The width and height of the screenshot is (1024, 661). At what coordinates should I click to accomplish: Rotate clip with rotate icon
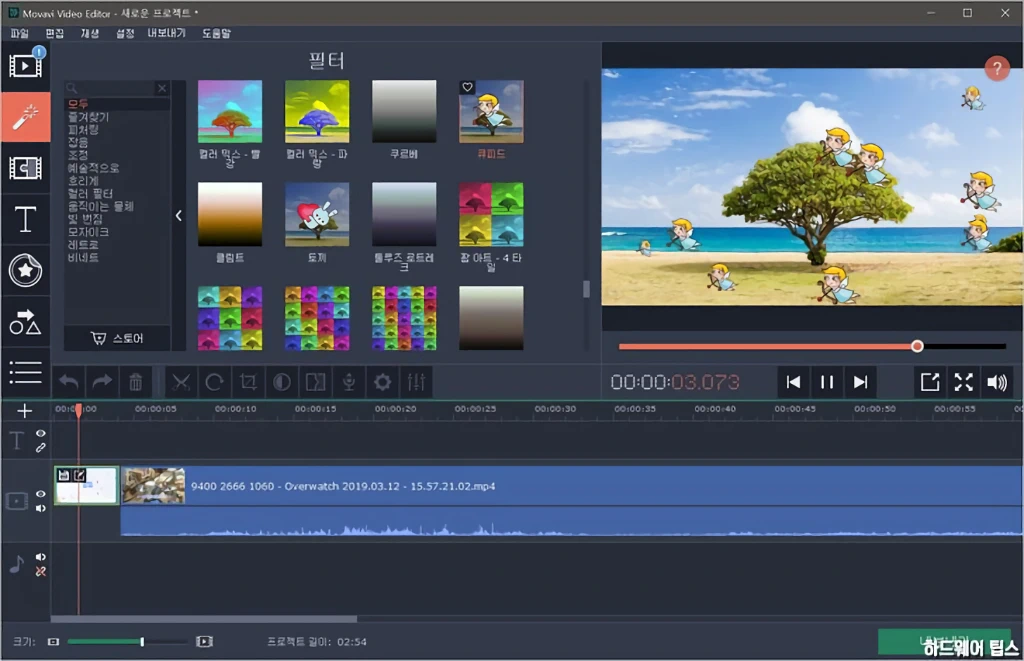tap(214, 382)
